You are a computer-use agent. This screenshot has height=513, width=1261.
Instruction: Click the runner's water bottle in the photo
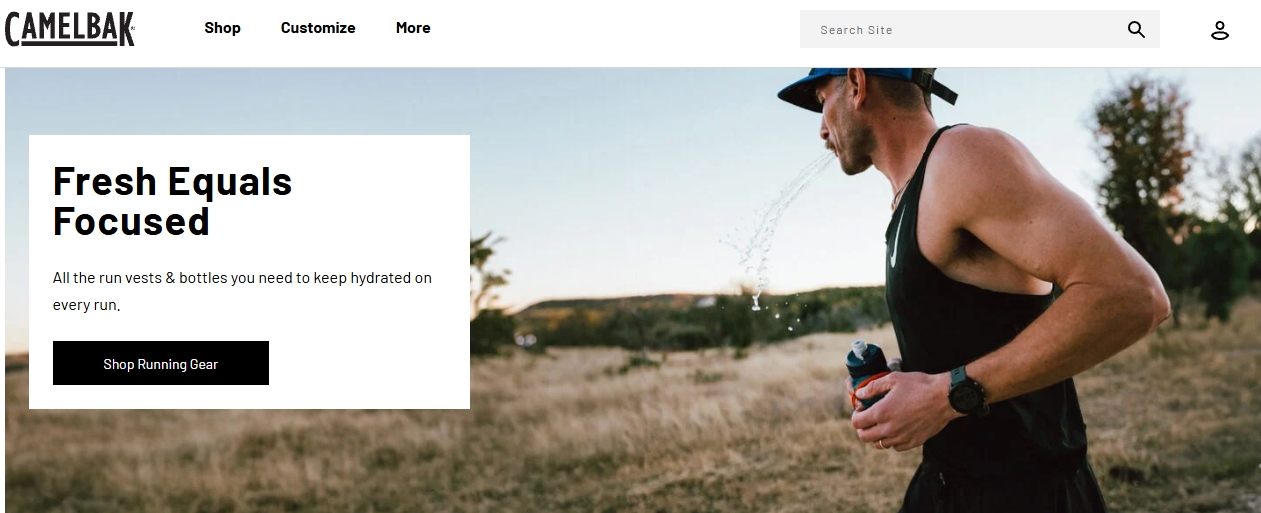pos(866,376)
